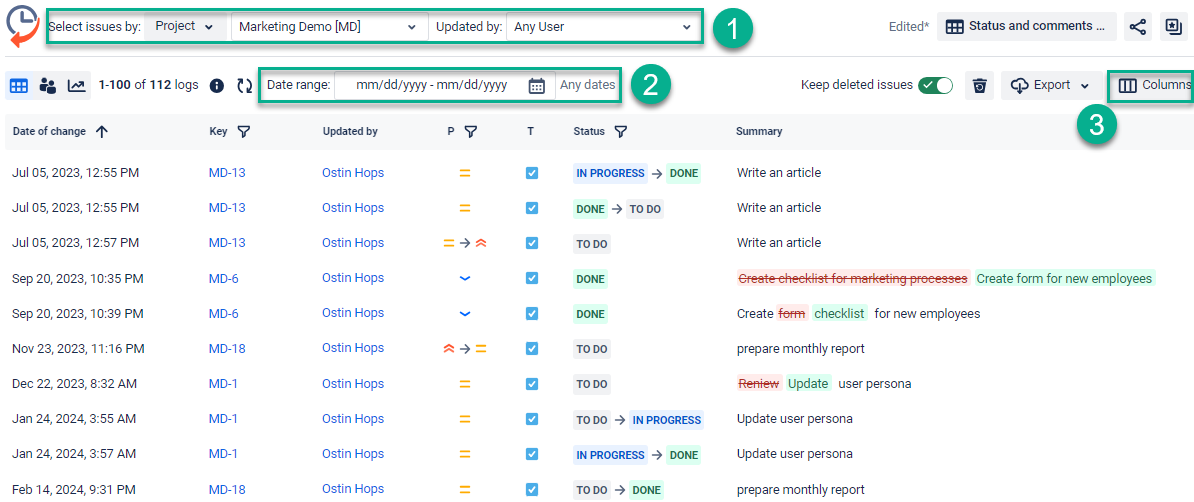Image resolution: width=1194 pixels, height=502 pixels.
Task: Click the date range input field
Action: click(x=432, y=86)
